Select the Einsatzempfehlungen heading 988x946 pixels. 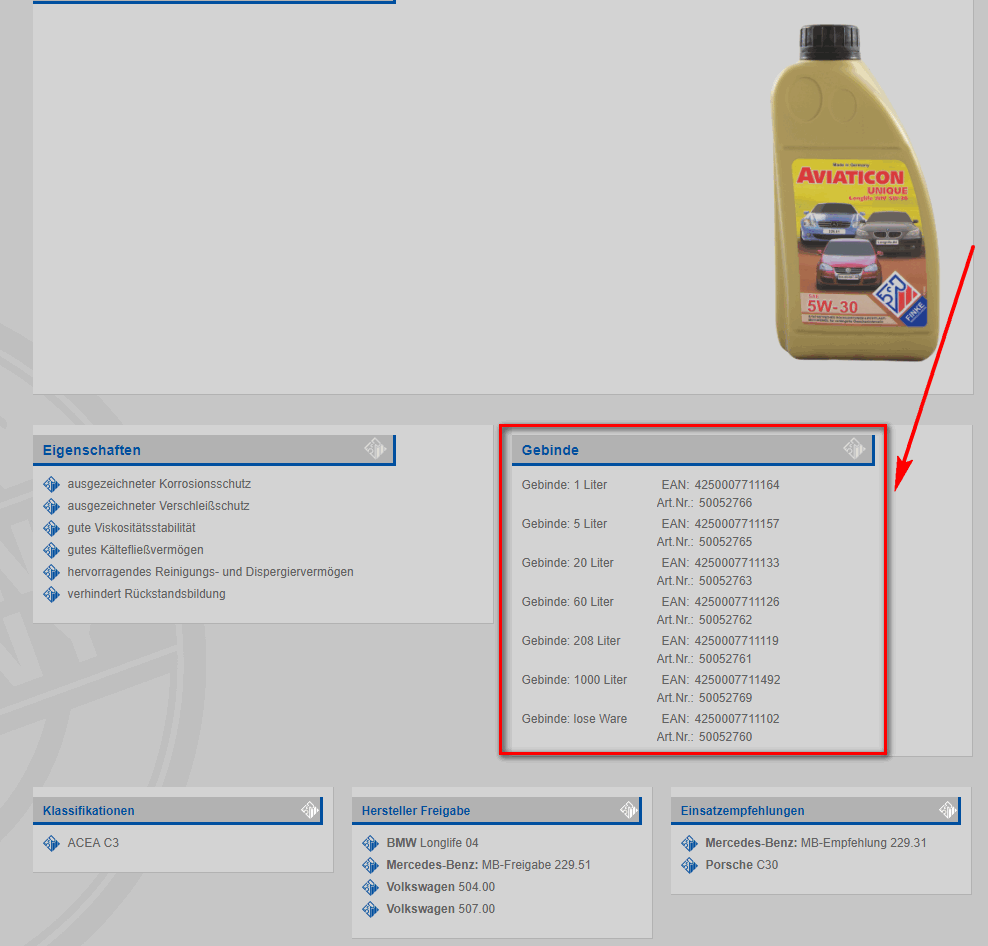pos(742,810)
